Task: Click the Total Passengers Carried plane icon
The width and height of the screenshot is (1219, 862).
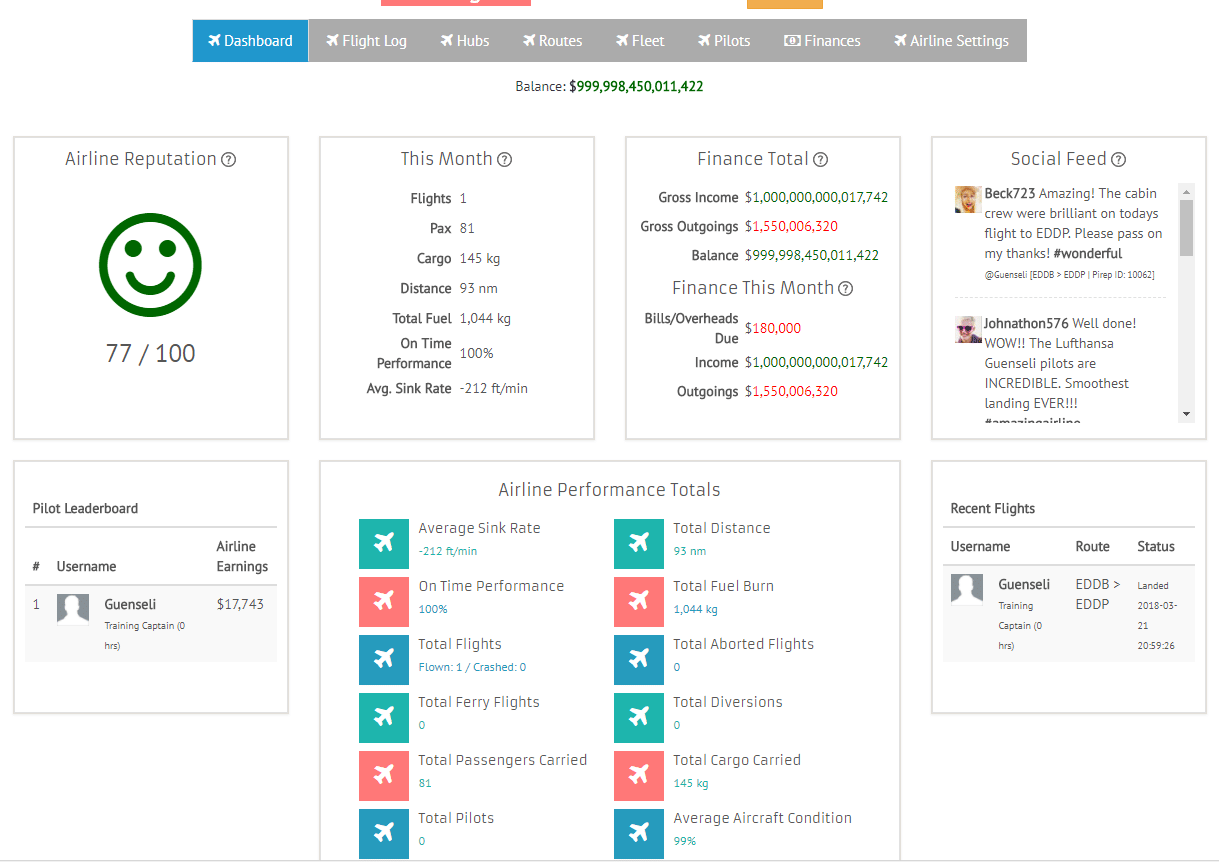Action: 384,776
